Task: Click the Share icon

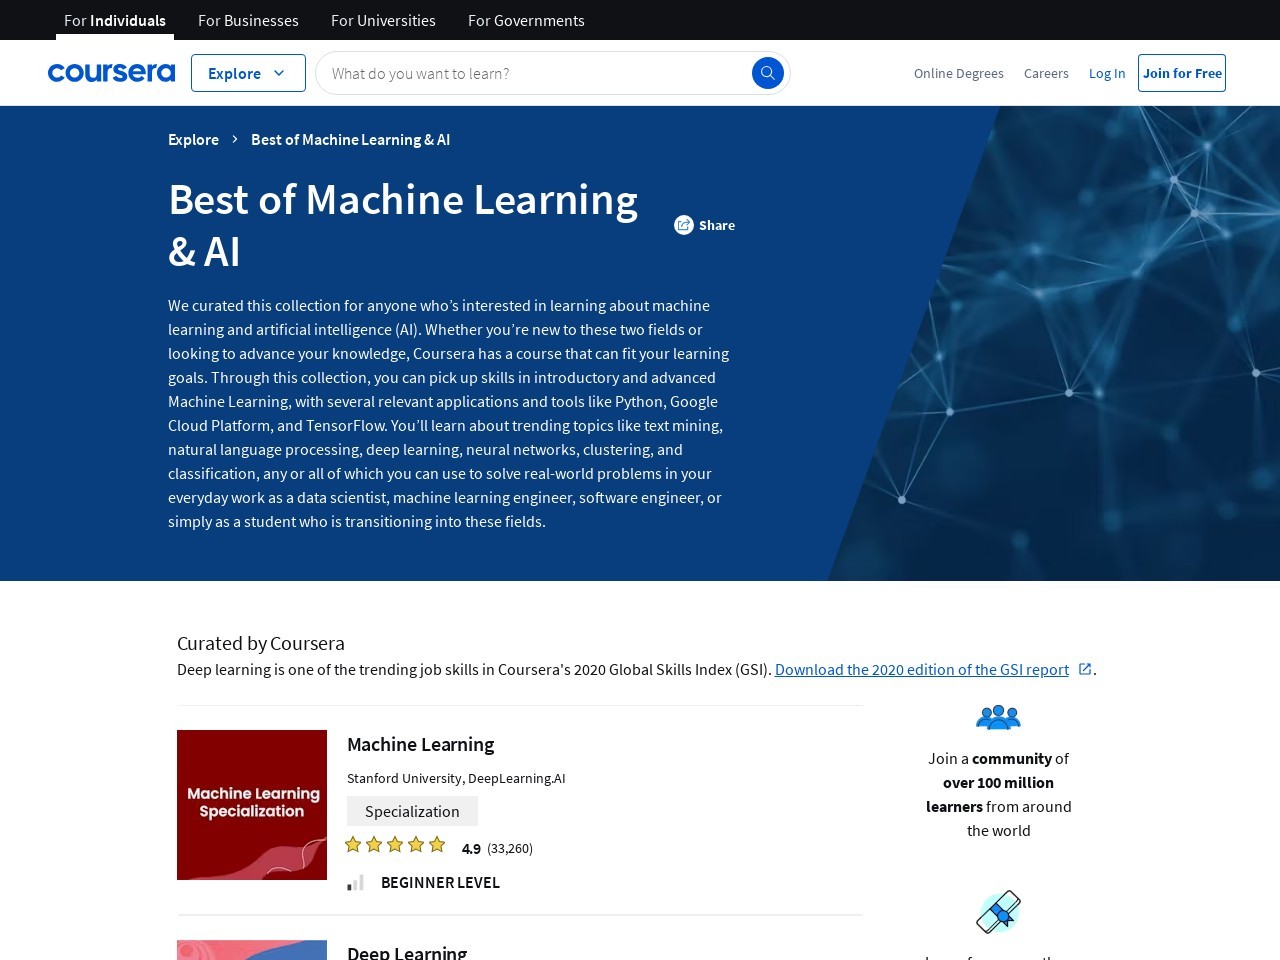Action: pos(683,225)
